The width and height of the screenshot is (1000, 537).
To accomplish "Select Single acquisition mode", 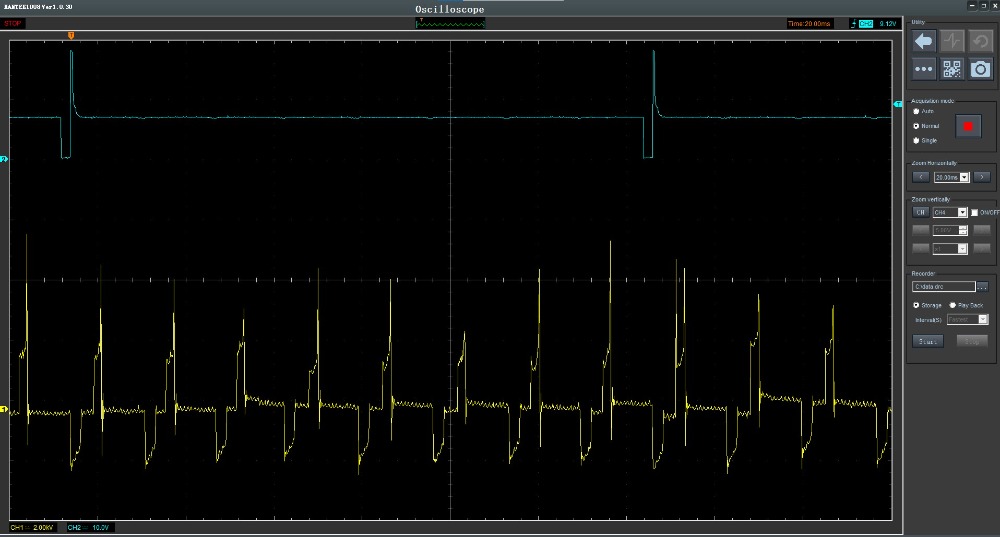I will click(916, 140).
